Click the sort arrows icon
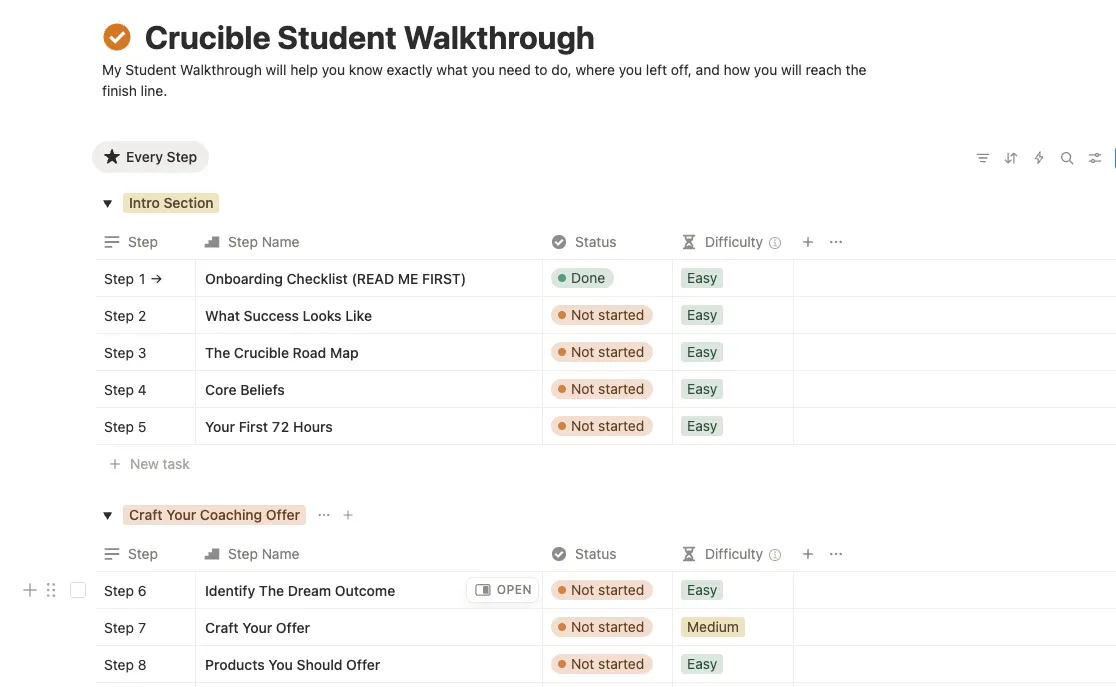Image resolution: width=1116 pixels, height=687 pixels. click(1011, 158)
